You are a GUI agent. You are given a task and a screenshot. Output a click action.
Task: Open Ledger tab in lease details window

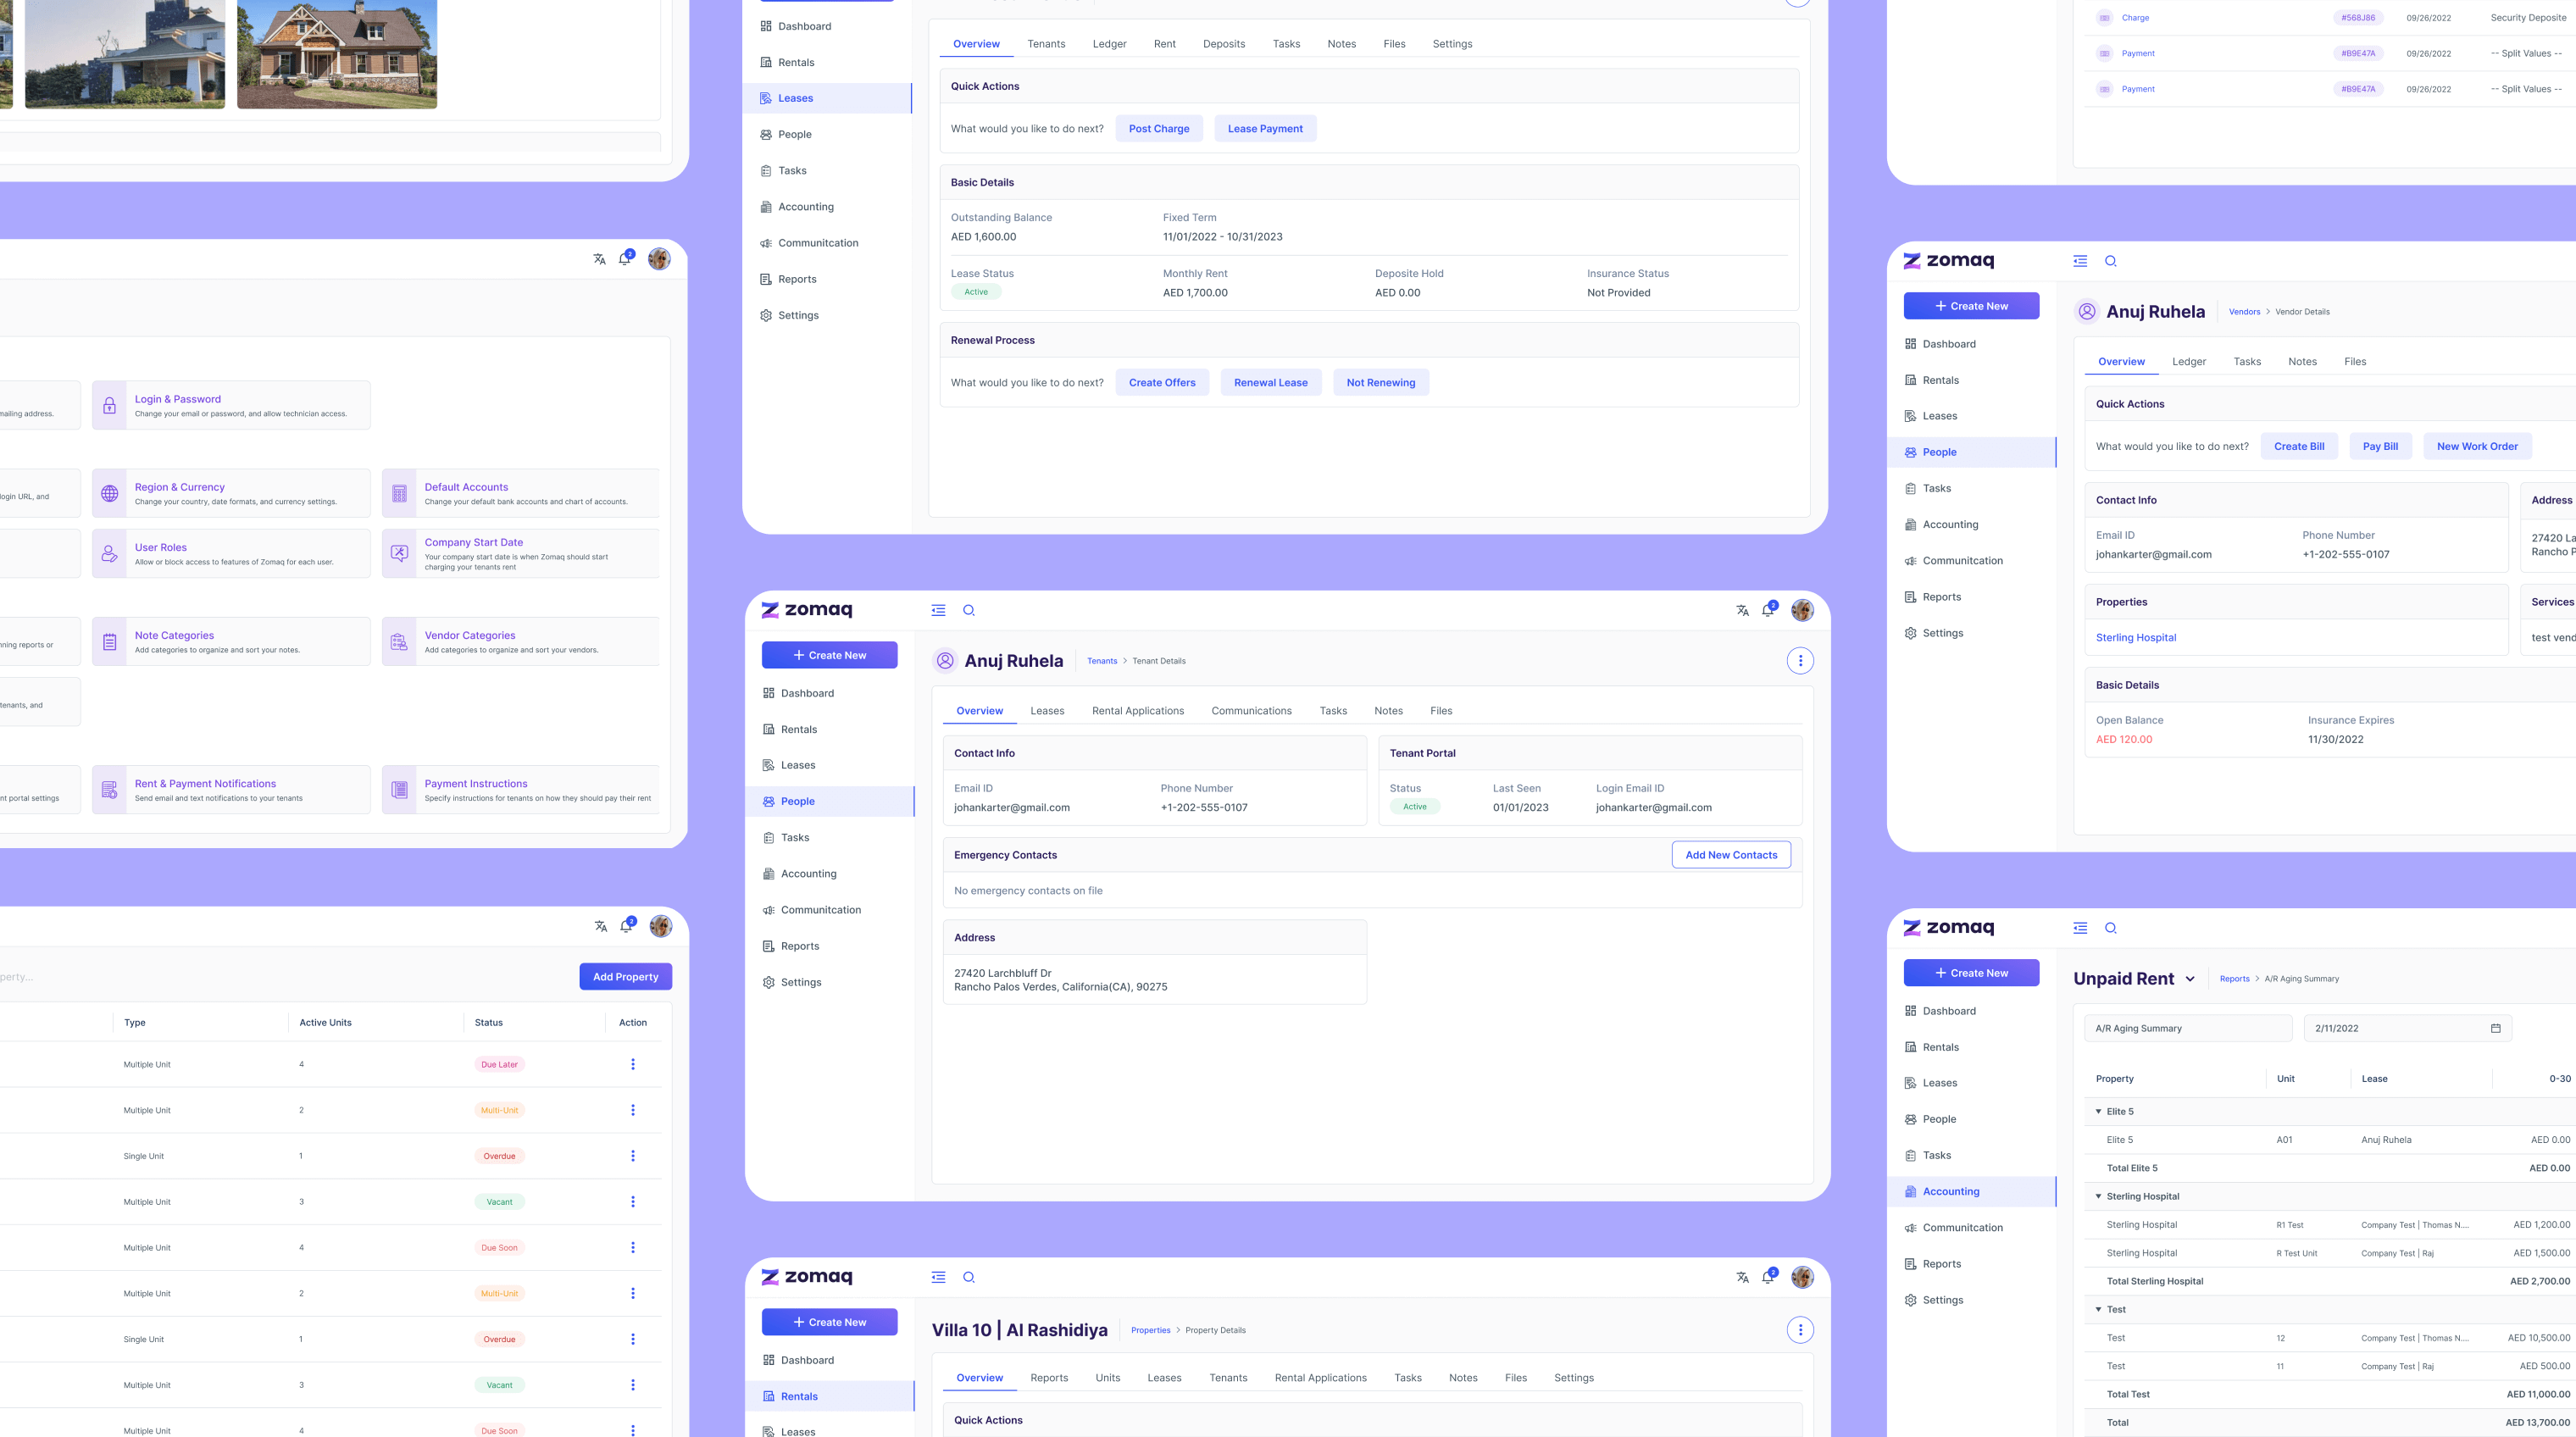[x=1109, y=44]
